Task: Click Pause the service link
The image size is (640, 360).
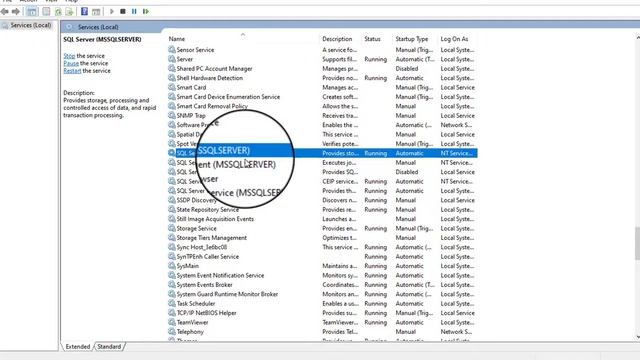Action: 71,63
